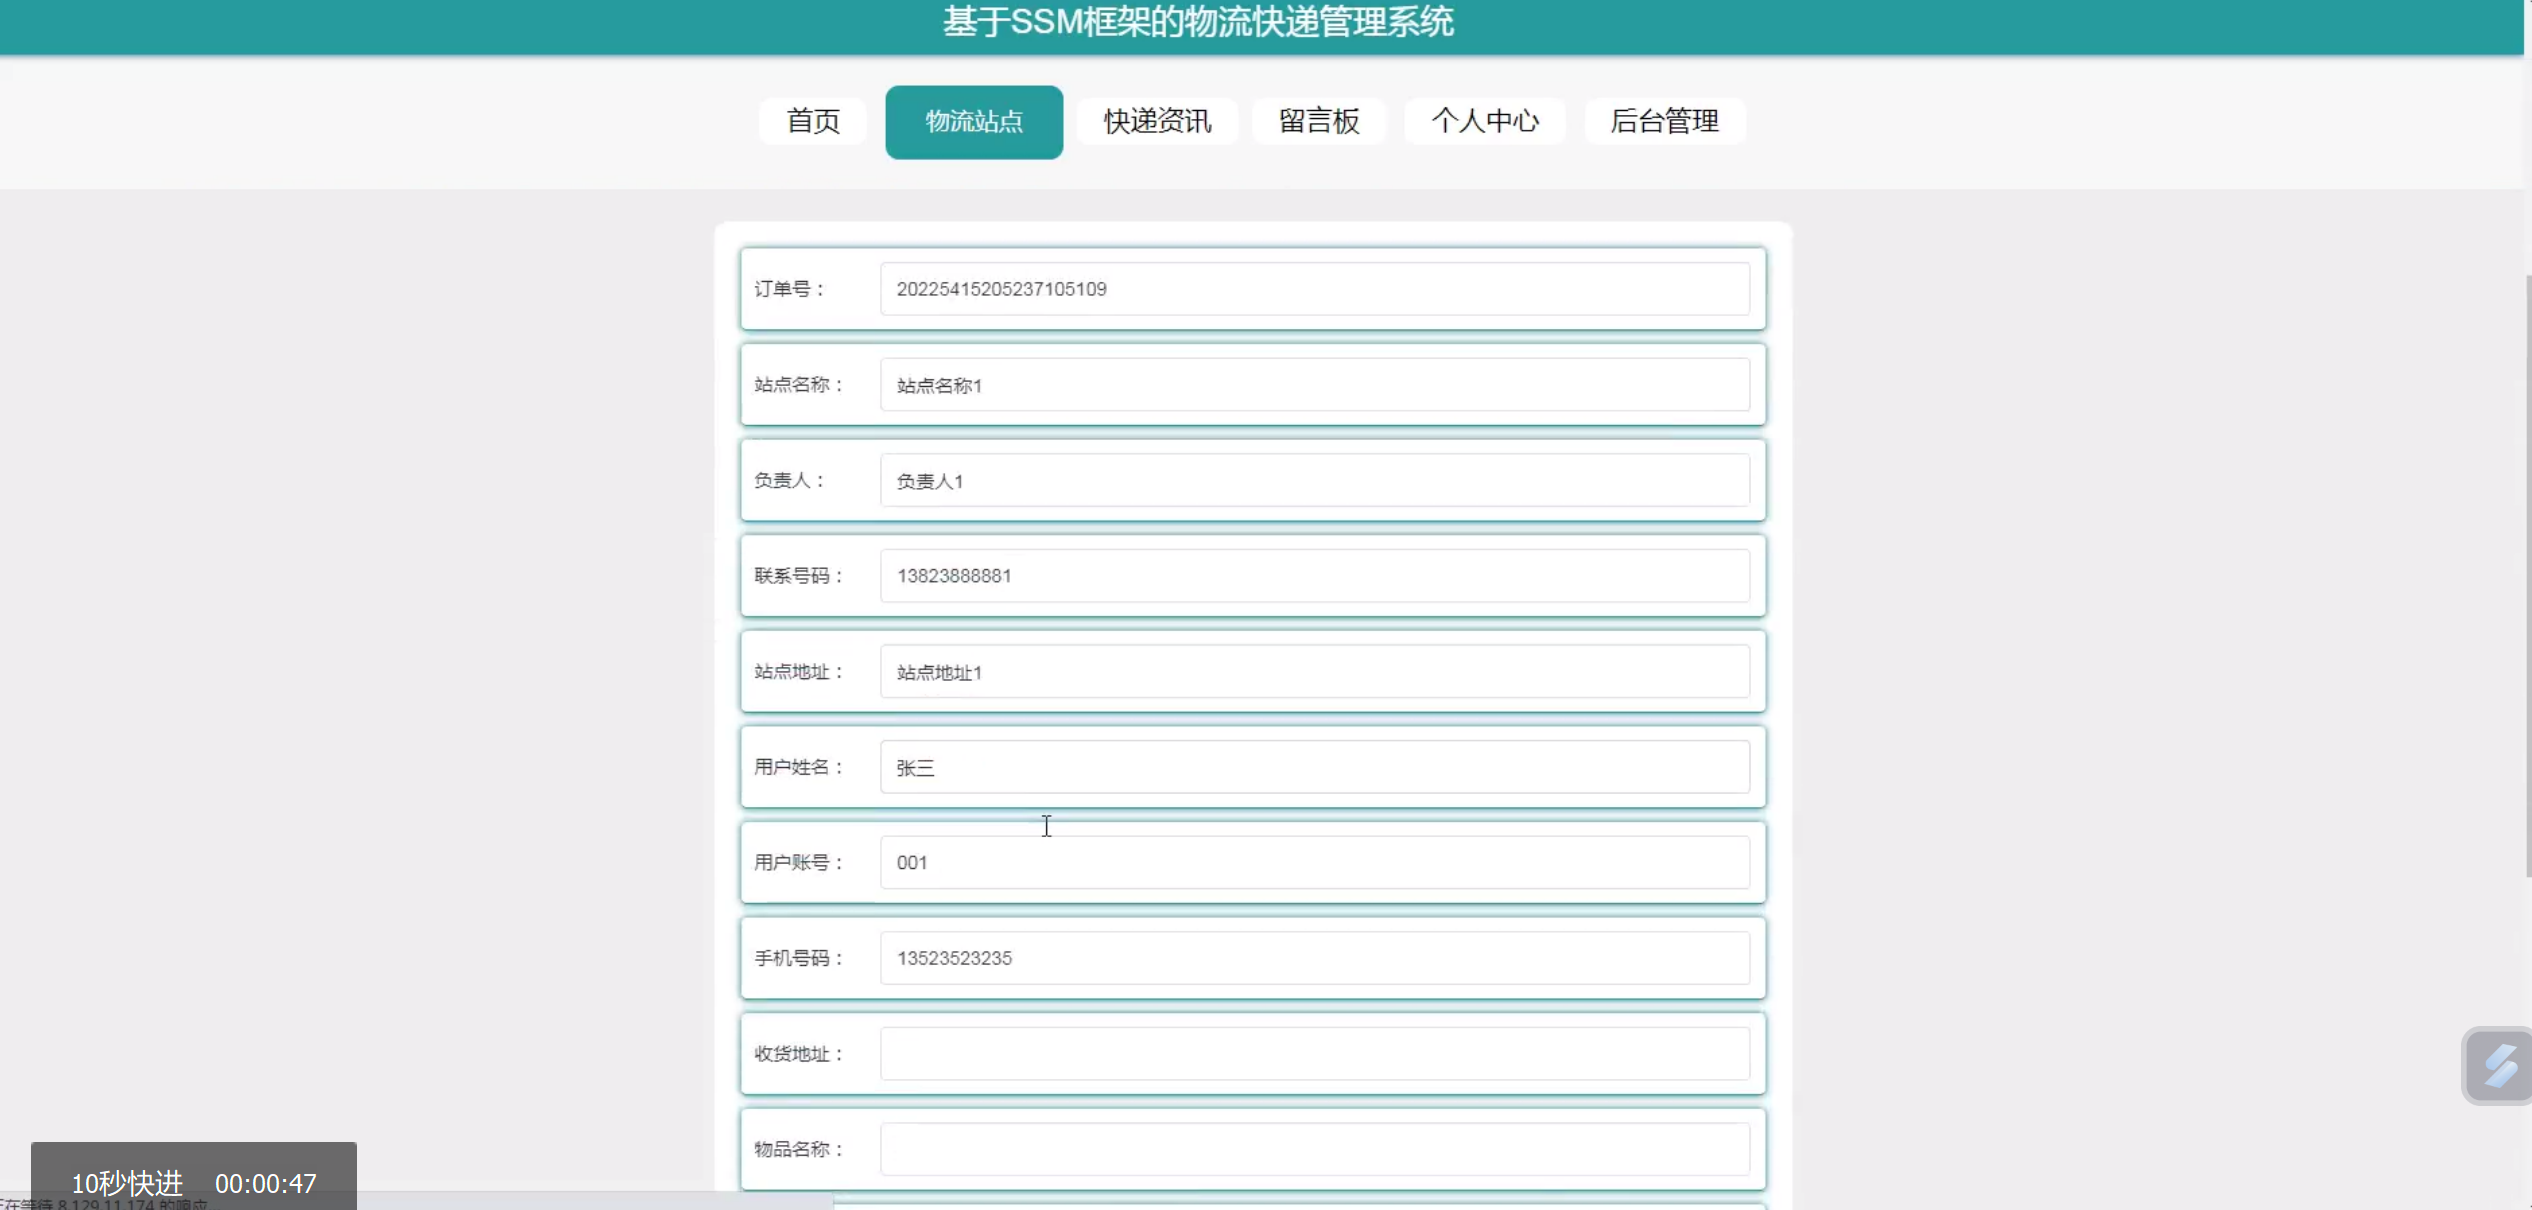Open the 留言板 message board tab
This screenshot has width=2532, height=1210.
coord(1318,121)
